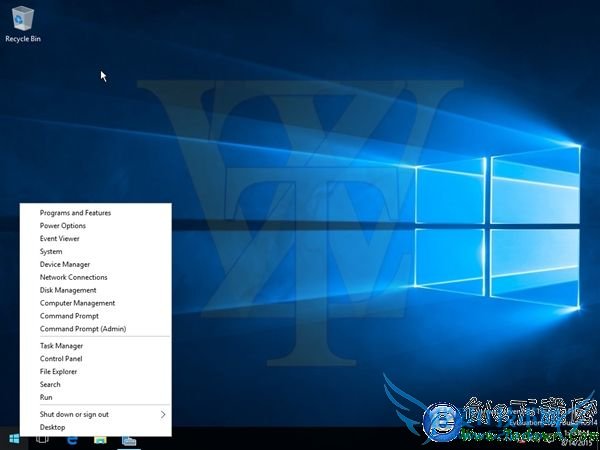The image size is (600, 450).
Task: Launch Computer Management
Action: [x=96, y=303]
